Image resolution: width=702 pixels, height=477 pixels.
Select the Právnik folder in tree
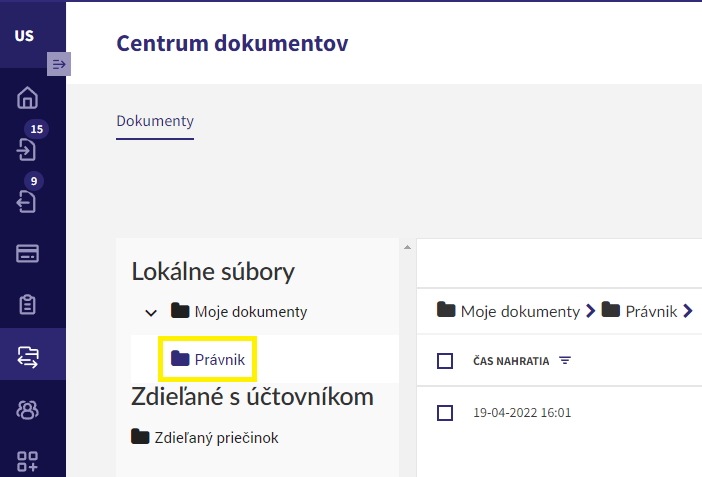click(x=208, y=359)
